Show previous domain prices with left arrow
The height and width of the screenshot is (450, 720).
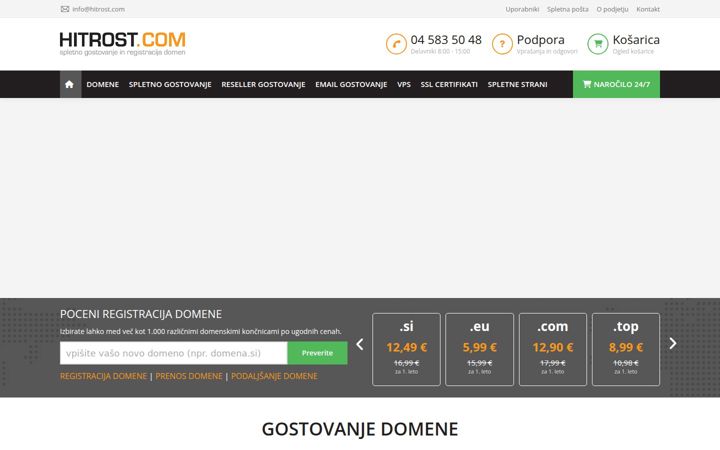pyautogui.click(x=360, y=344)
